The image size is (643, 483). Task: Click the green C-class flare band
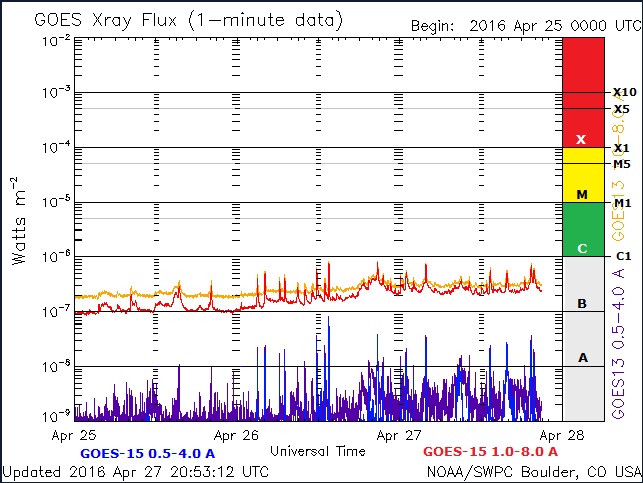point(582,230)
